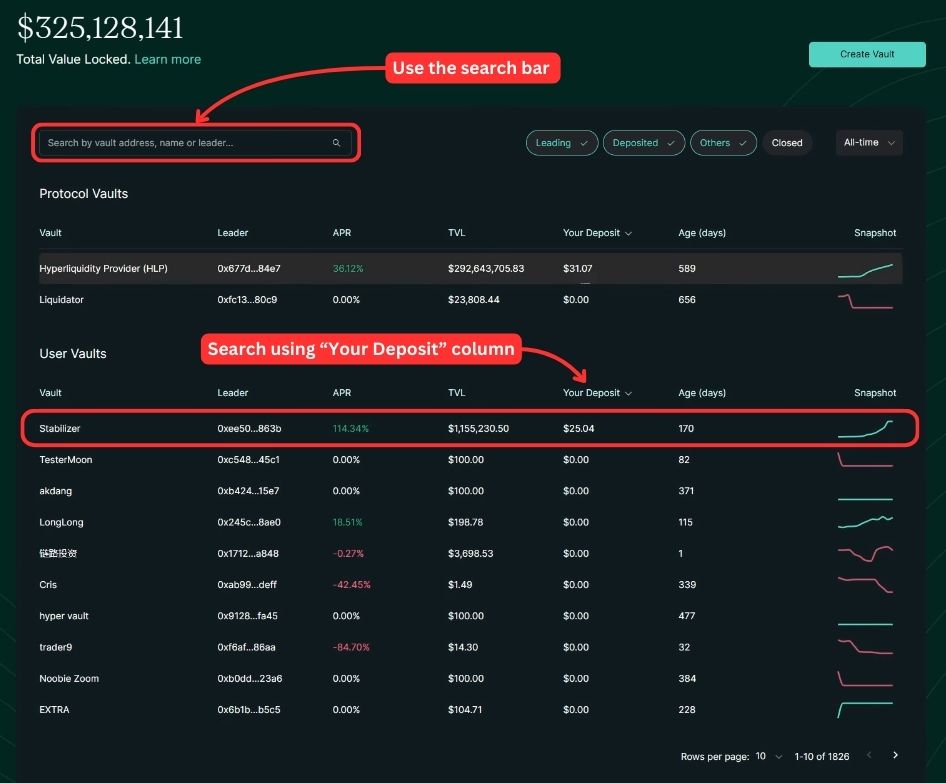946x783 pixels.
Task: Open EXTRA snapshot chart
Action: tap(865, 709)
